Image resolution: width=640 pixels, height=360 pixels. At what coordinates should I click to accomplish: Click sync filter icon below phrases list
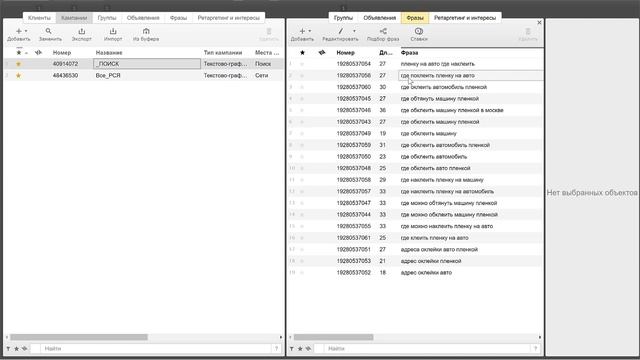point(308,349)
